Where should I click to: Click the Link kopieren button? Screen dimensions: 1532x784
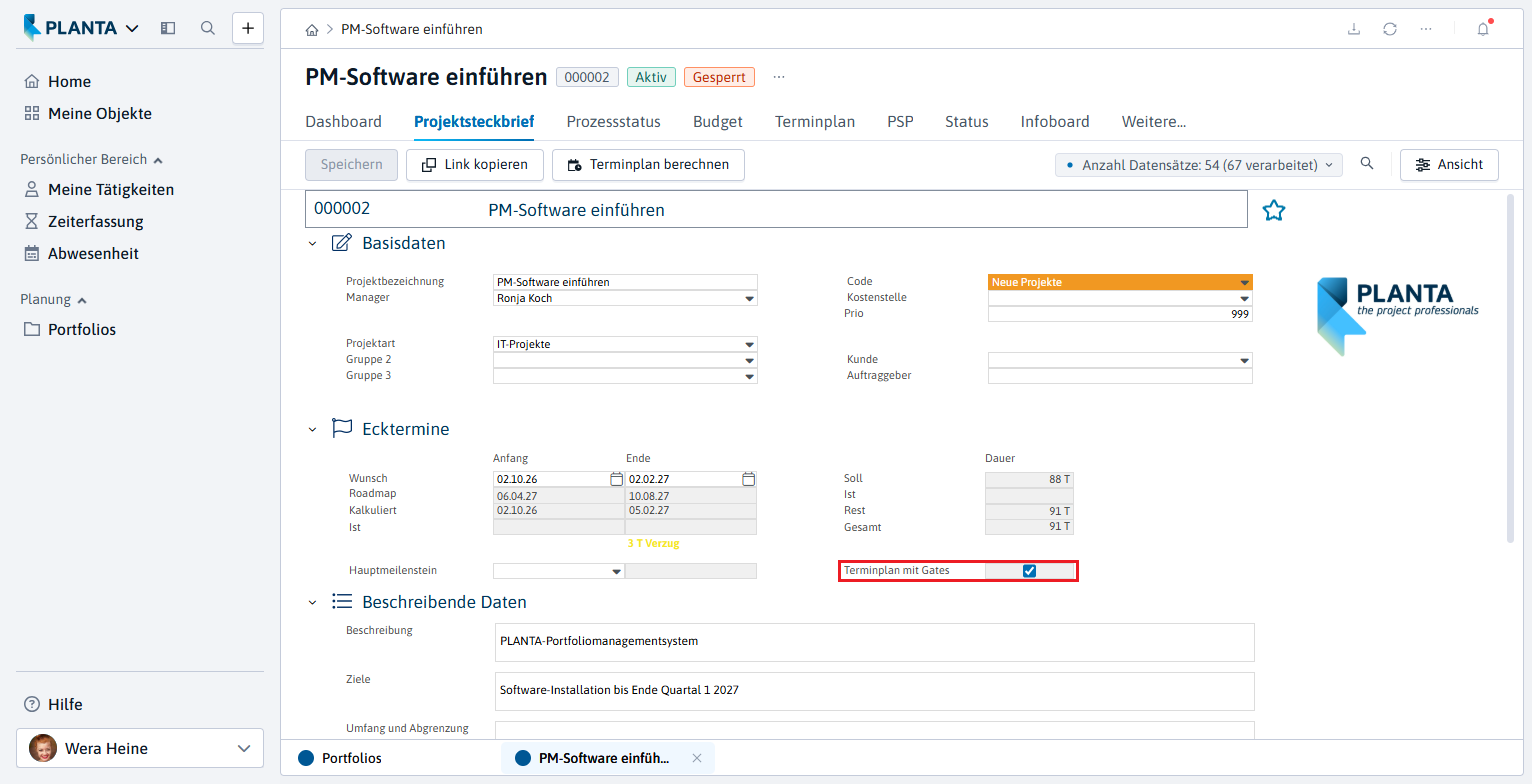[x=474, y=165]
